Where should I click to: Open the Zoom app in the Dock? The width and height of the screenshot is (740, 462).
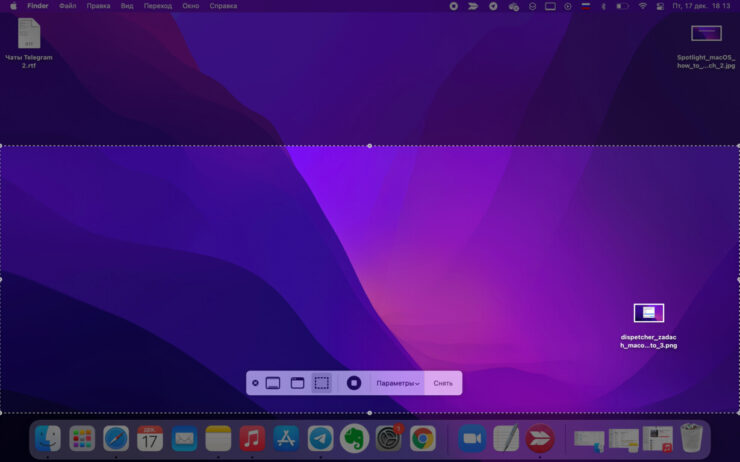472,438
